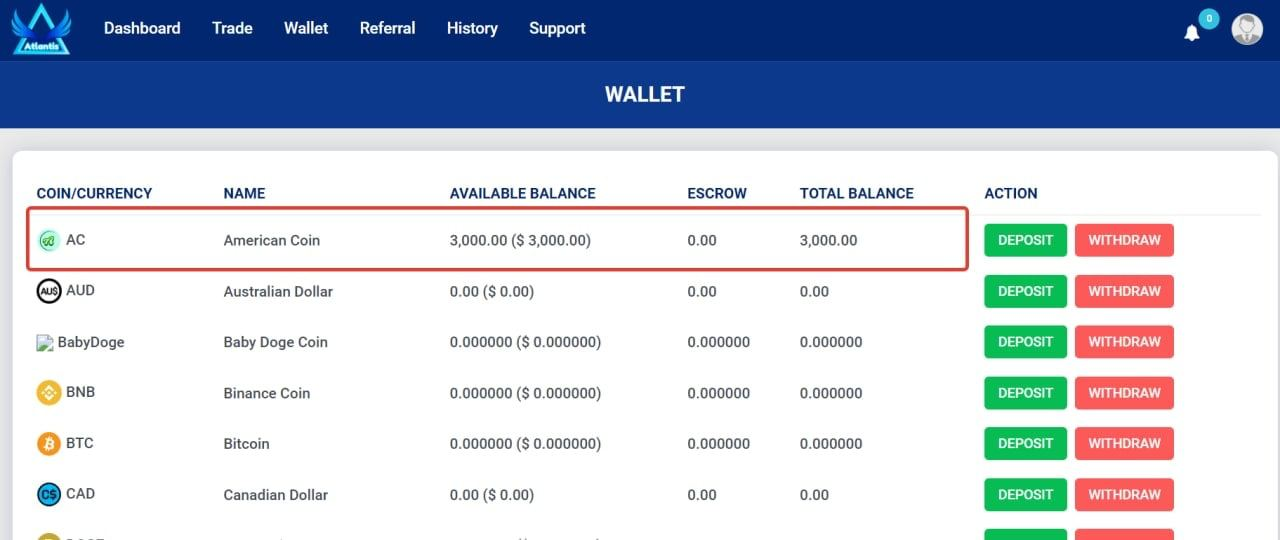Viewport: 1280px width, 540px height.
Task: Deposit into American Coin wallet
Action: click(1025, 240)
